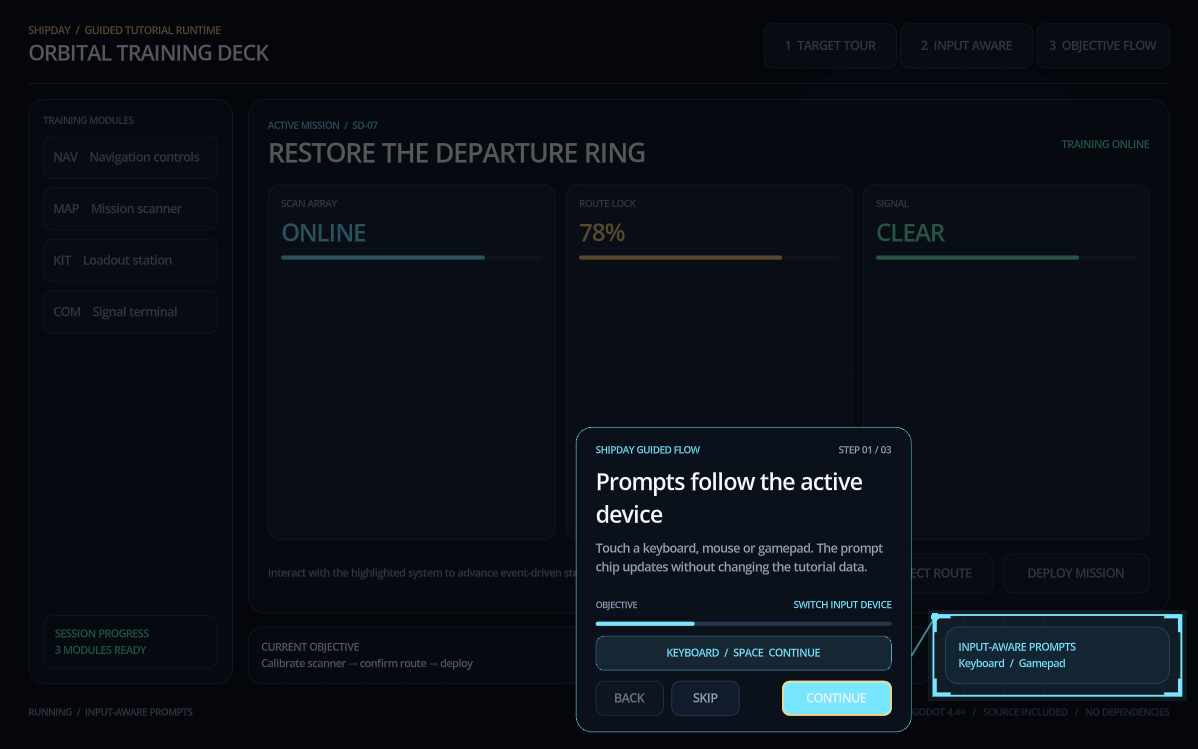
Task: Select the Scan Array Online card
Action: point(412,362)
